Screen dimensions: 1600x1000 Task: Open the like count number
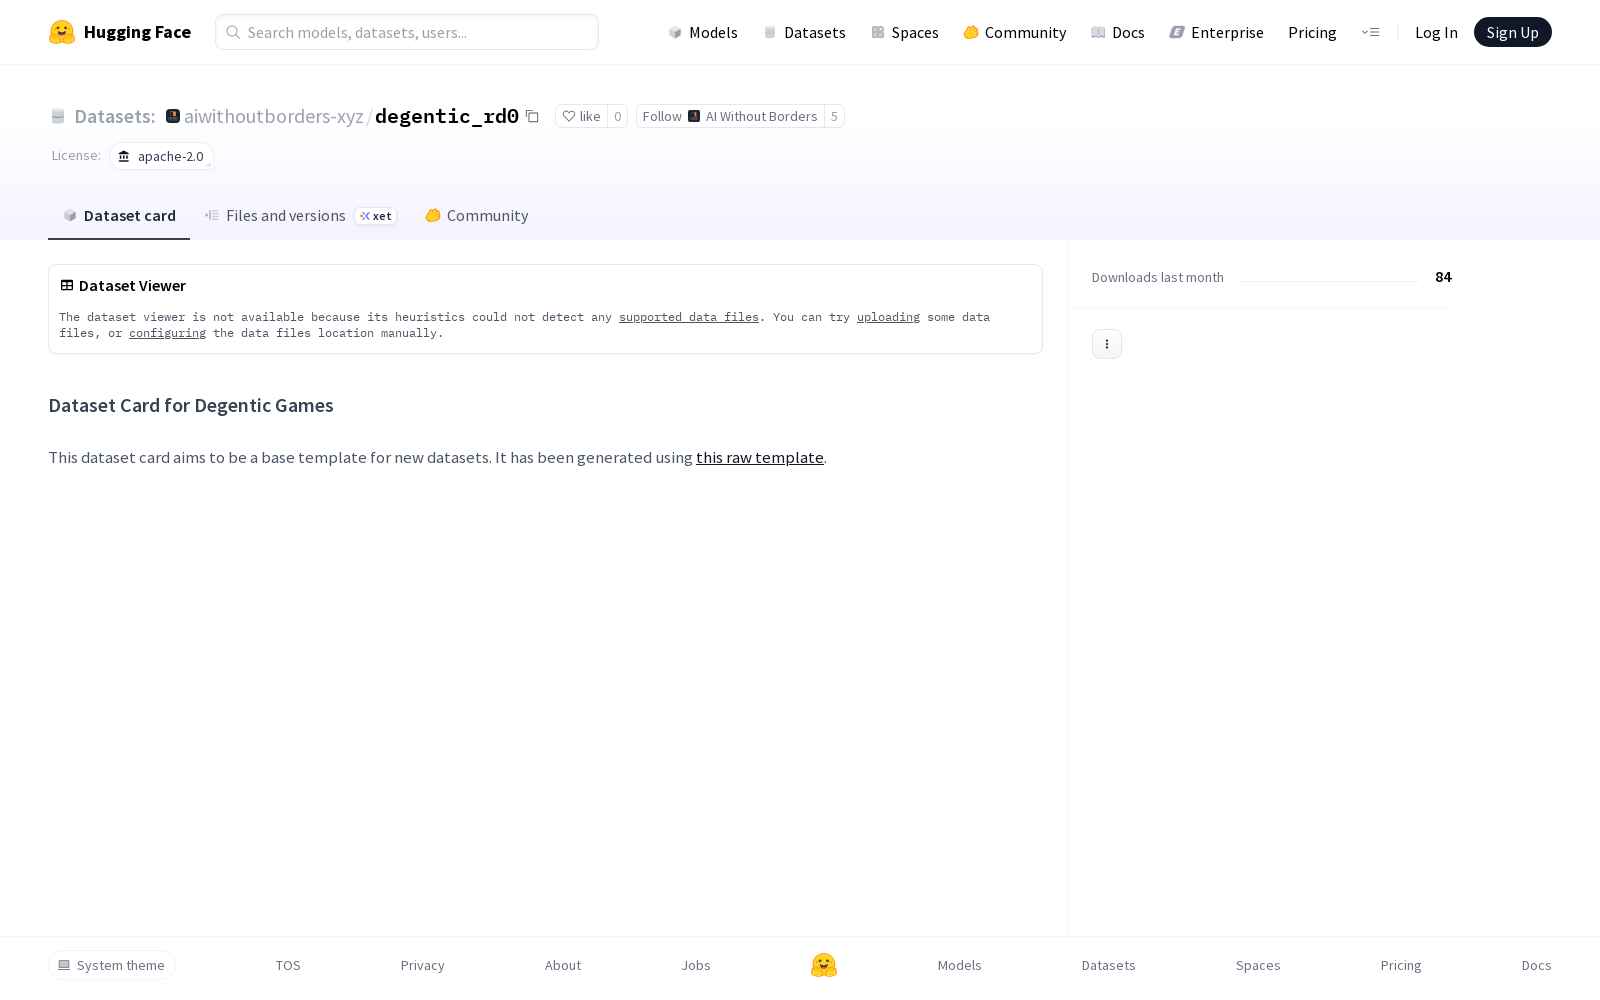pos(618,116)
